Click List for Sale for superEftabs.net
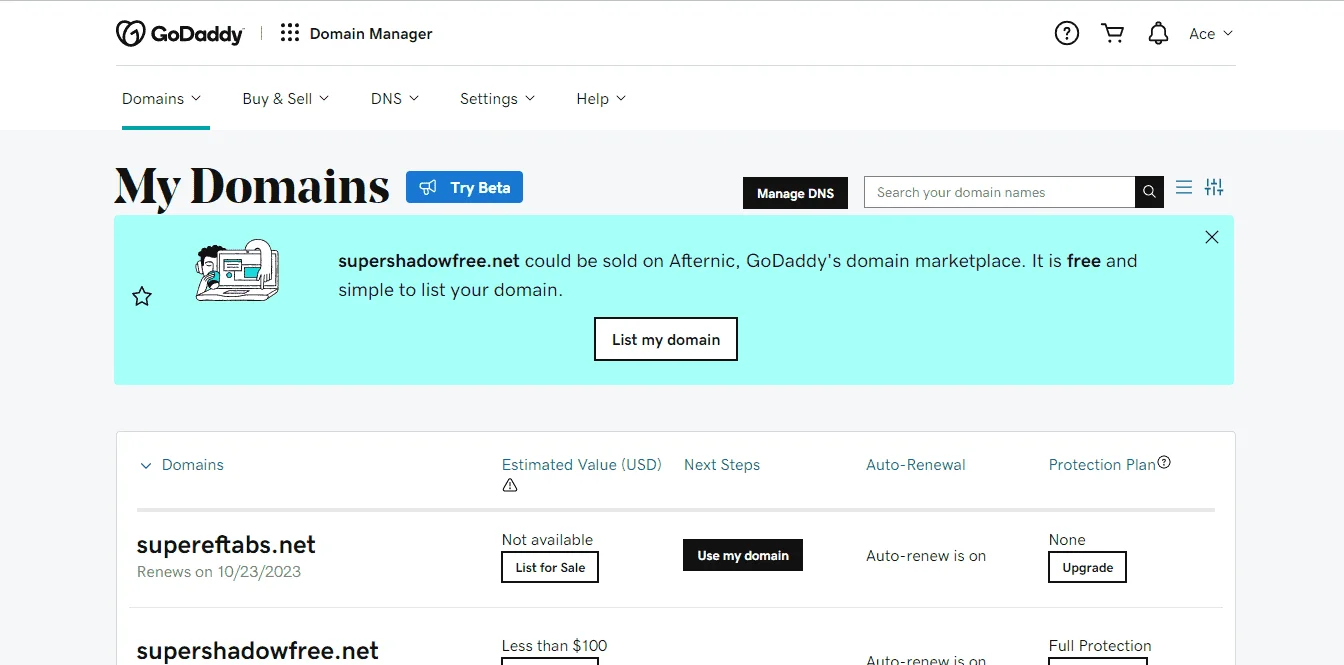 [x=550, y=567]
